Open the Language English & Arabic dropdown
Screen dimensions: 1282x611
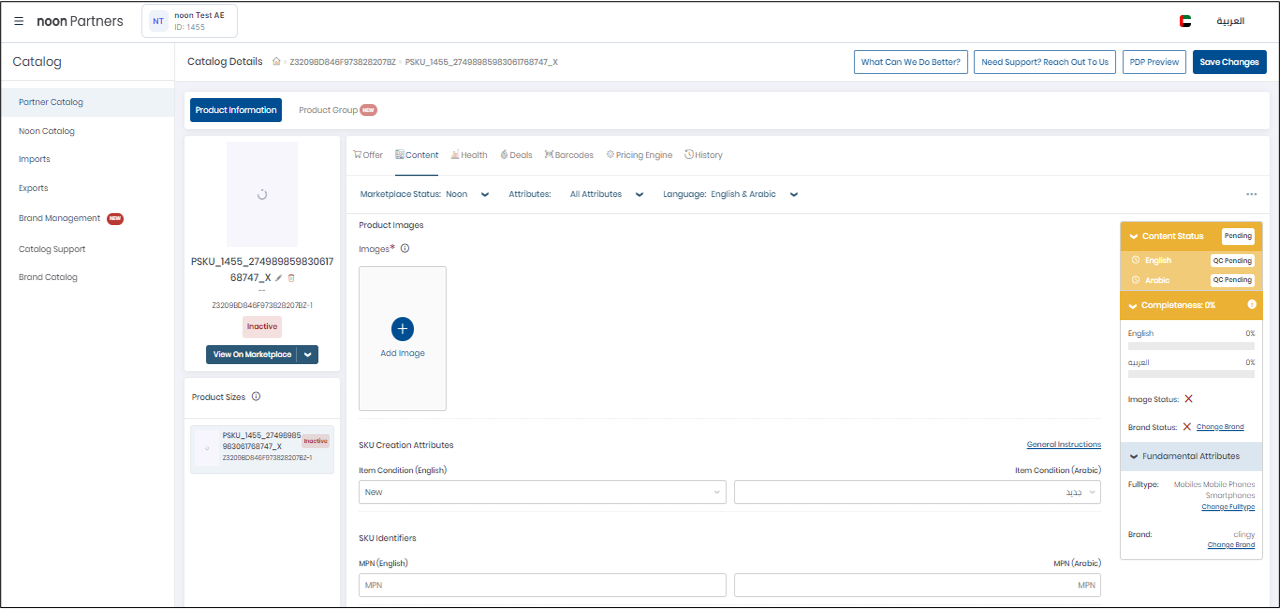click(794, 195)
